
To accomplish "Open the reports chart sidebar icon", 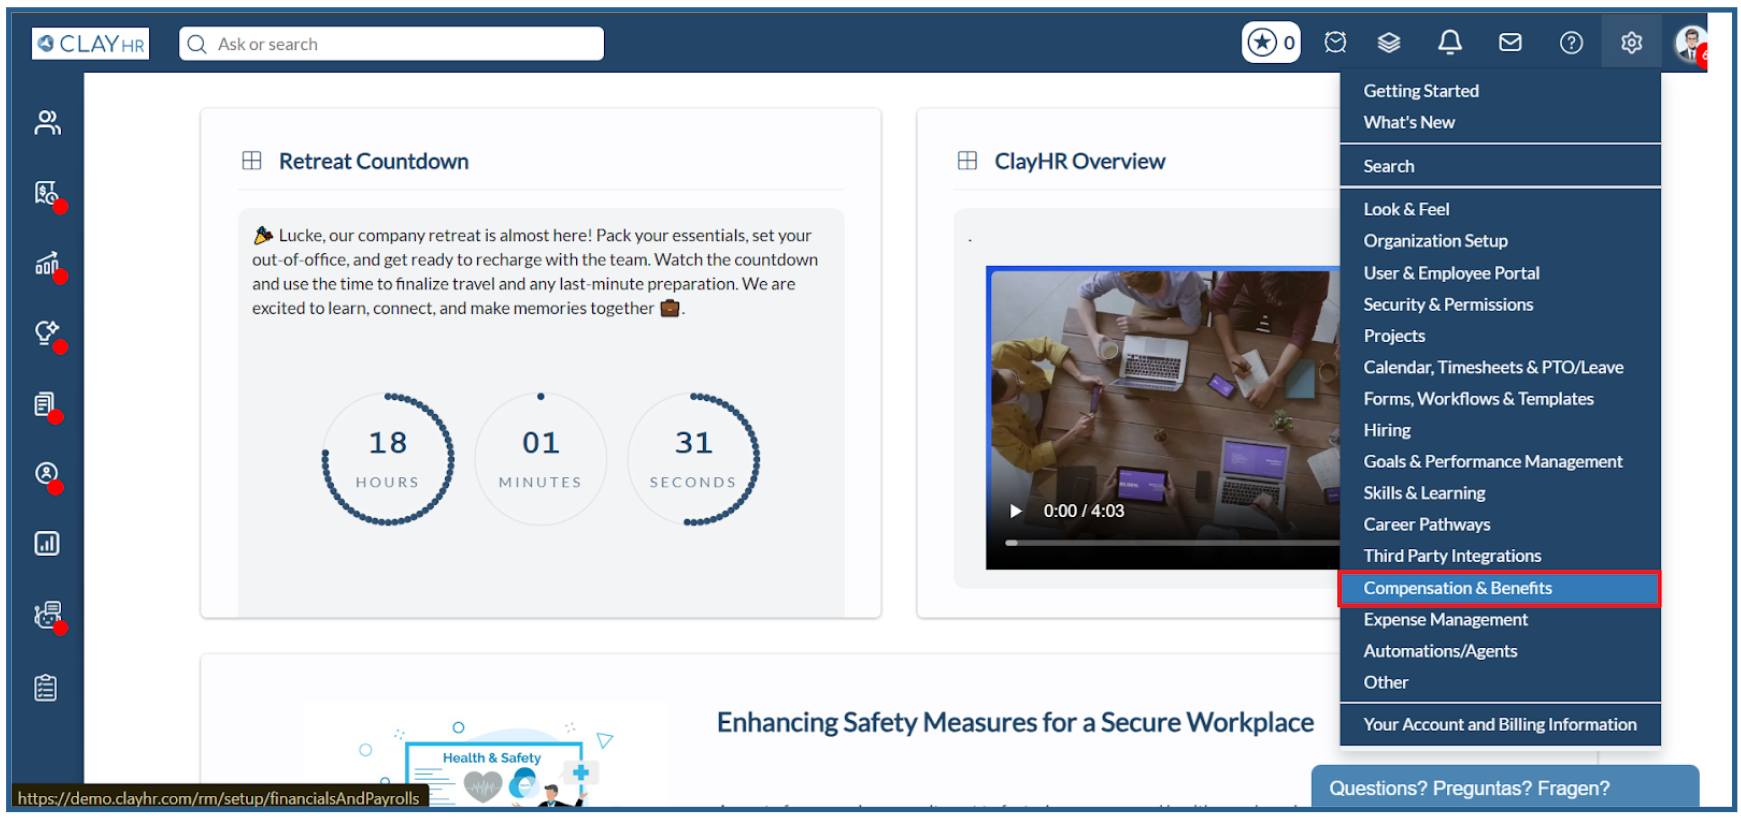I will click(x=47, y=543).
